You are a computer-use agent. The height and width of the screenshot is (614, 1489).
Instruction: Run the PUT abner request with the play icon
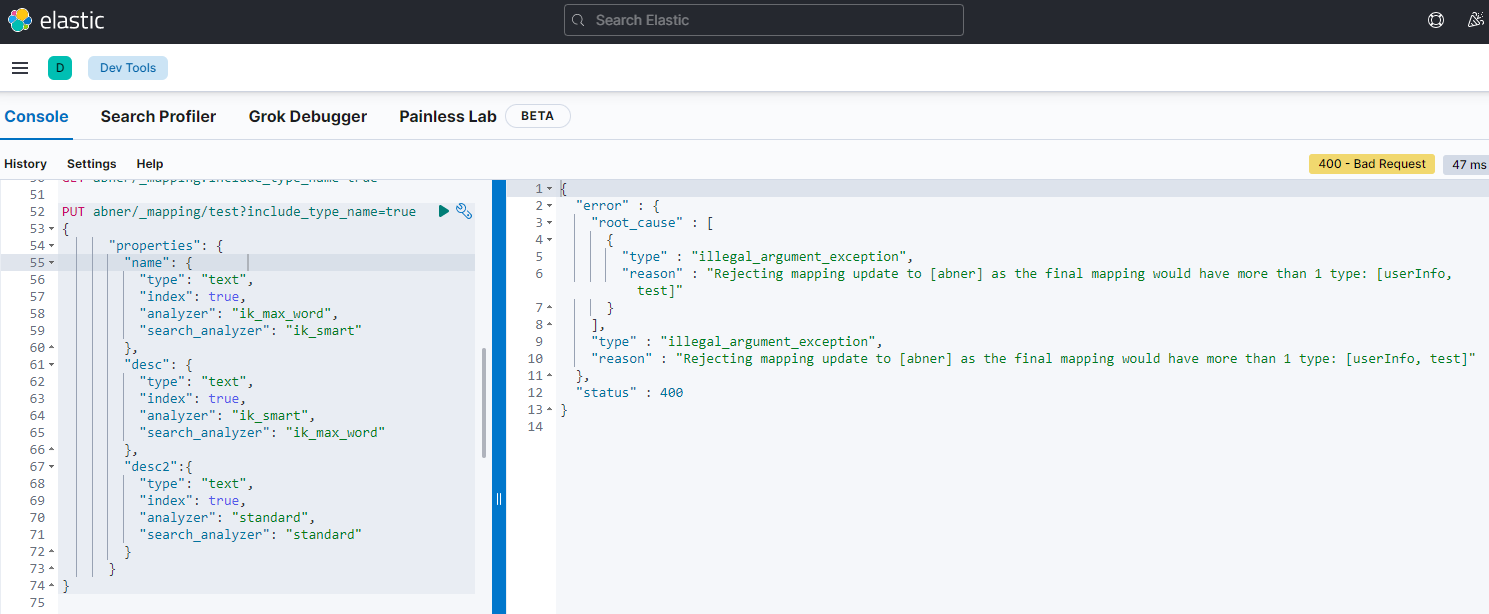point(444,211)
